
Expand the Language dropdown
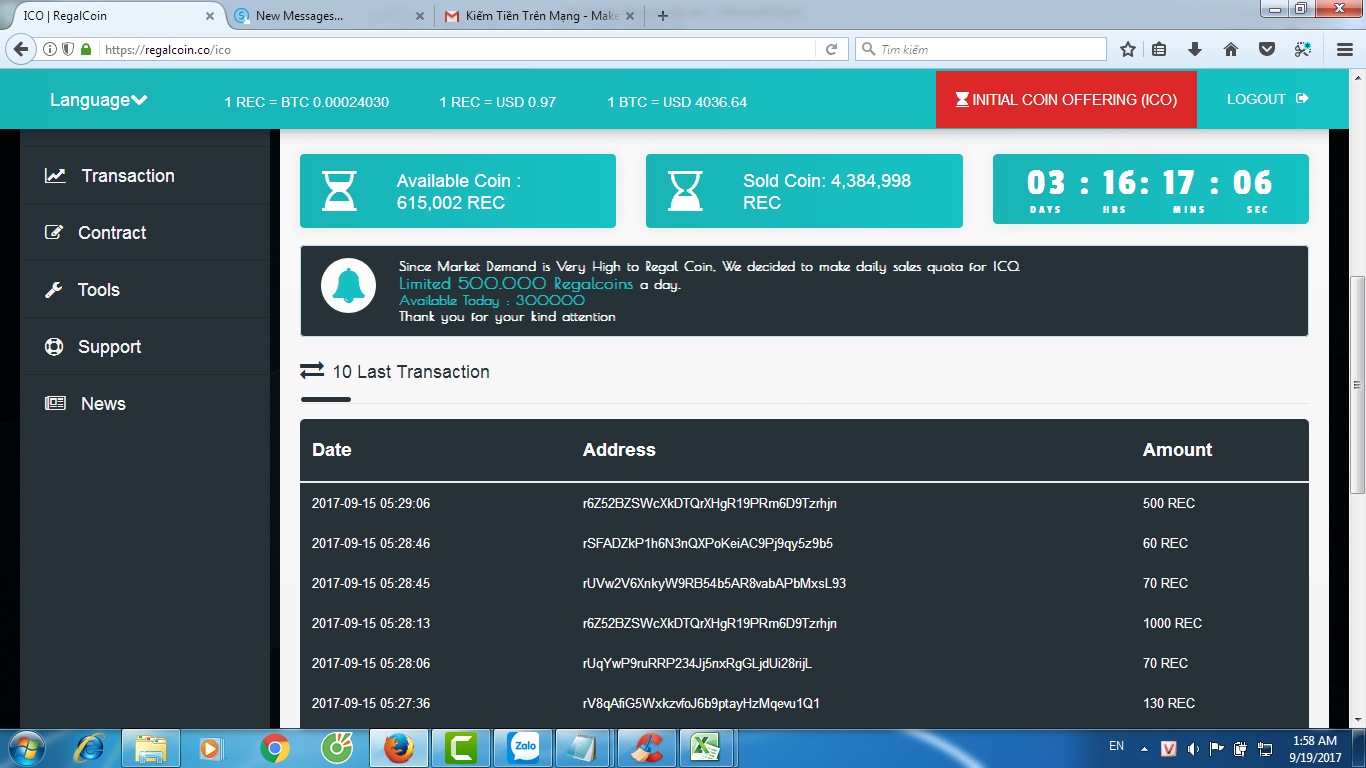[99, 100]
